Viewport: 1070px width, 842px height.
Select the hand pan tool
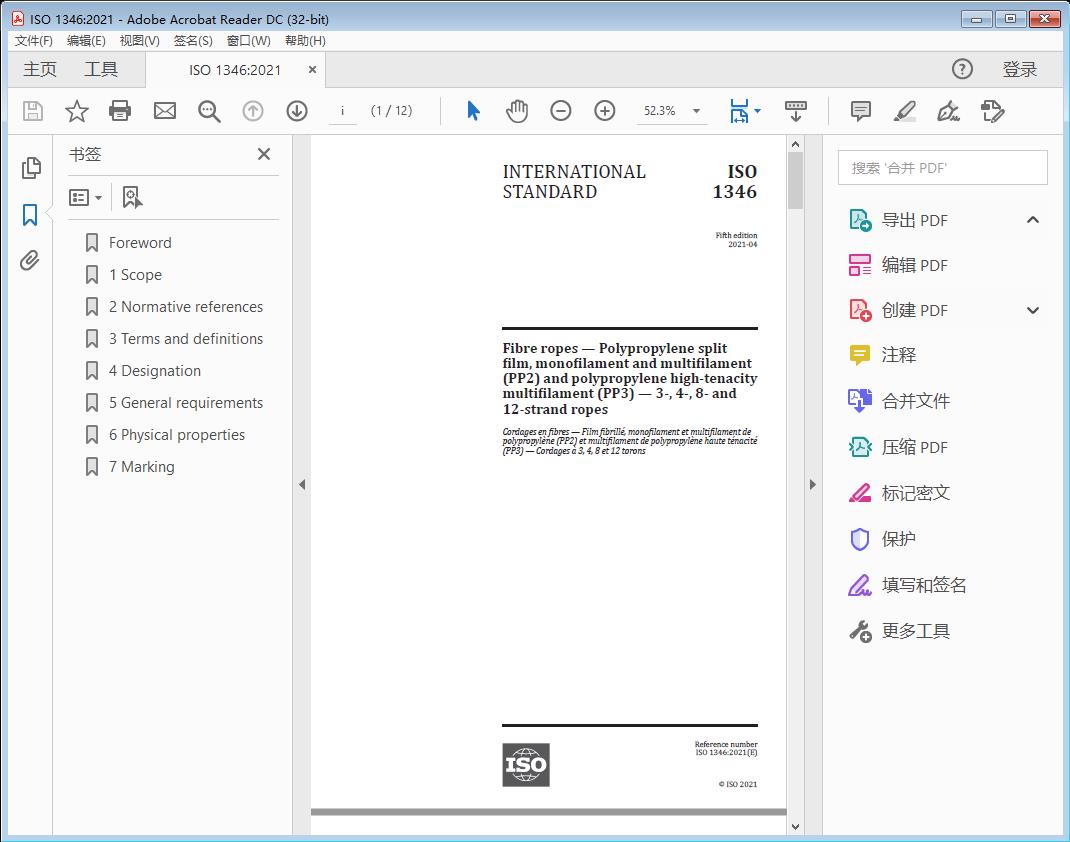tap(516, 111)
